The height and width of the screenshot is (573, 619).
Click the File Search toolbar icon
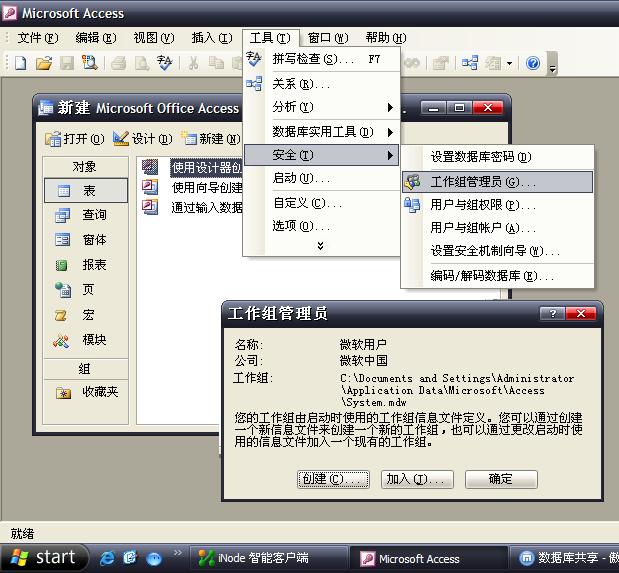point(90,63)
